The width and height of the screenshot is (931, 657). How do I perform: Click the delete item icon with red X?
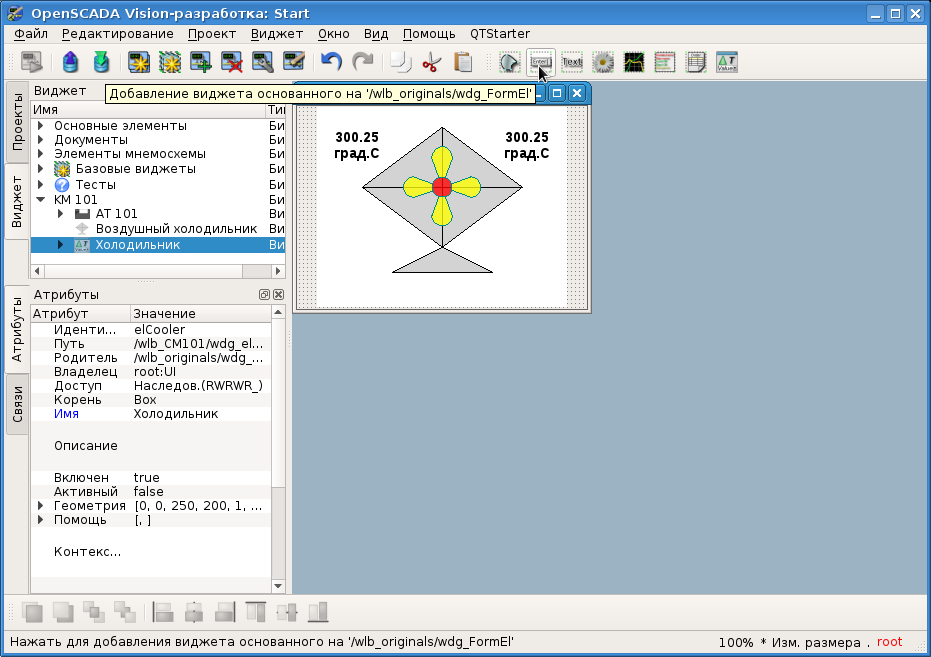(x=232, y=62)
